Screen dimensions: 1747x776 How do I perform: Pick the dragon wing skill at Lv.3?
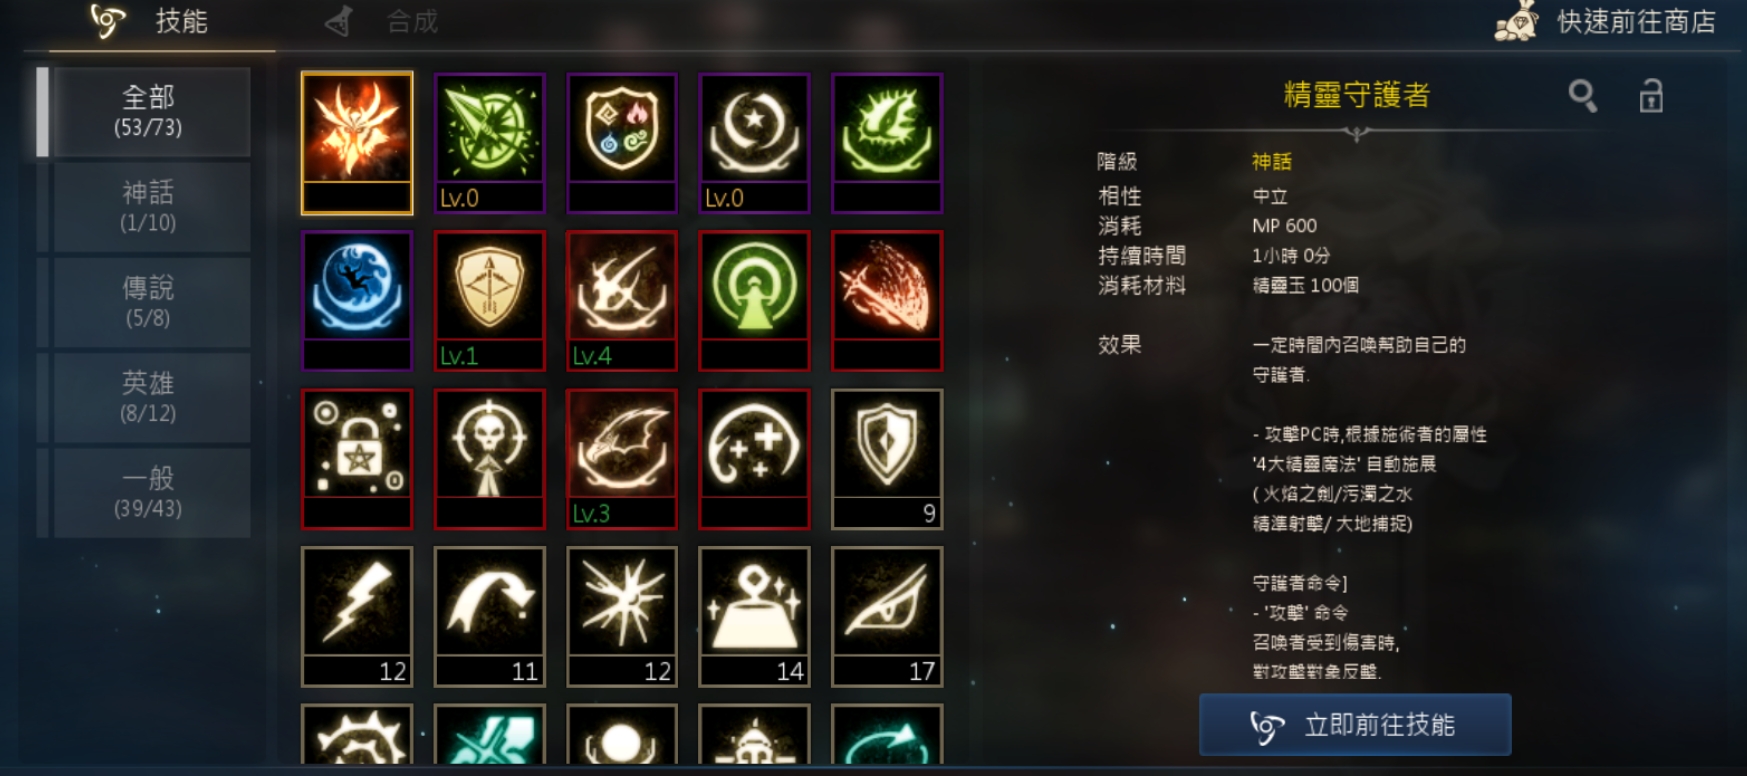622,458
